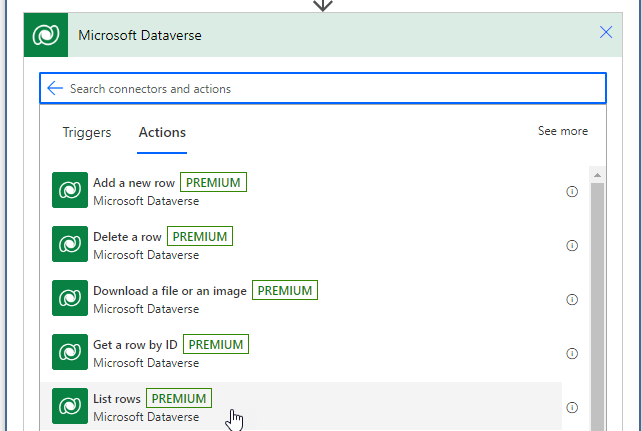Click the back arrow in search box

[x=55, y=89]
